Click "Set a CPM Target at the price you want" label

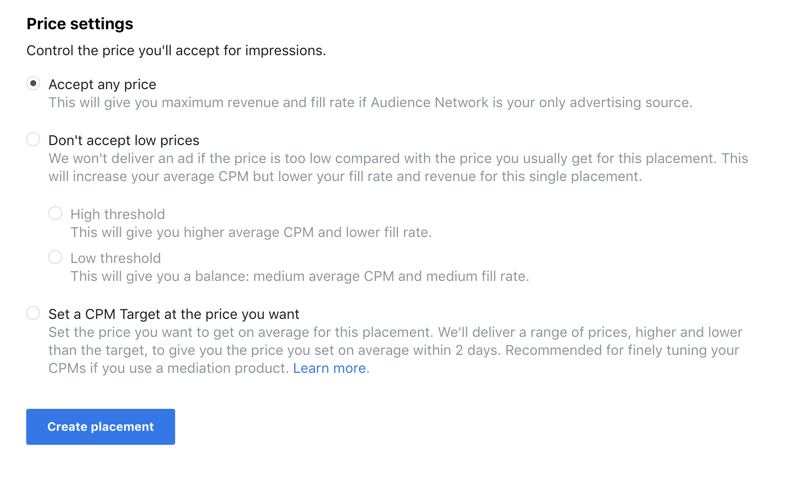(174, 314)
